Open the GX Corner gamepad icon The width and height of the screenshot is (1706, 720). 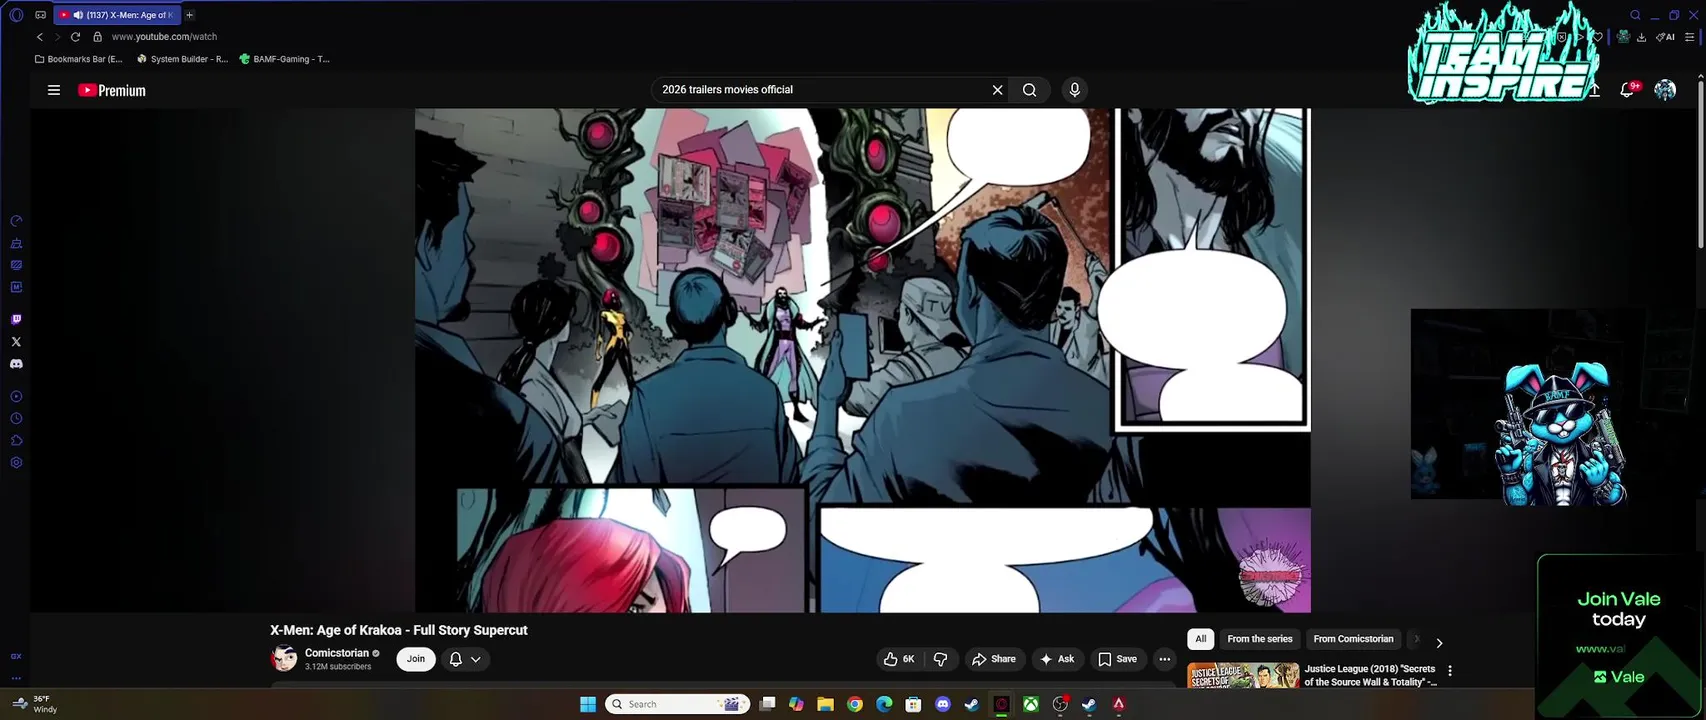pos(40,15)
